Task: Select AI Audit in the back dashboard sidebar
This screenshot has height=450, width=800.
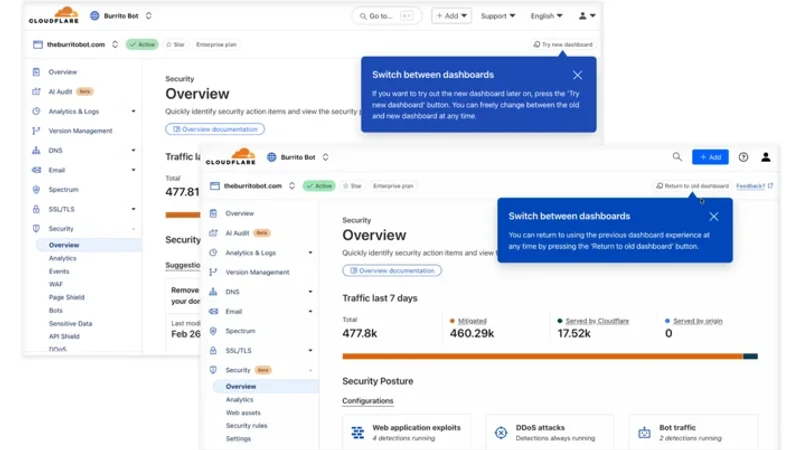Action: (x=60, y=91)
